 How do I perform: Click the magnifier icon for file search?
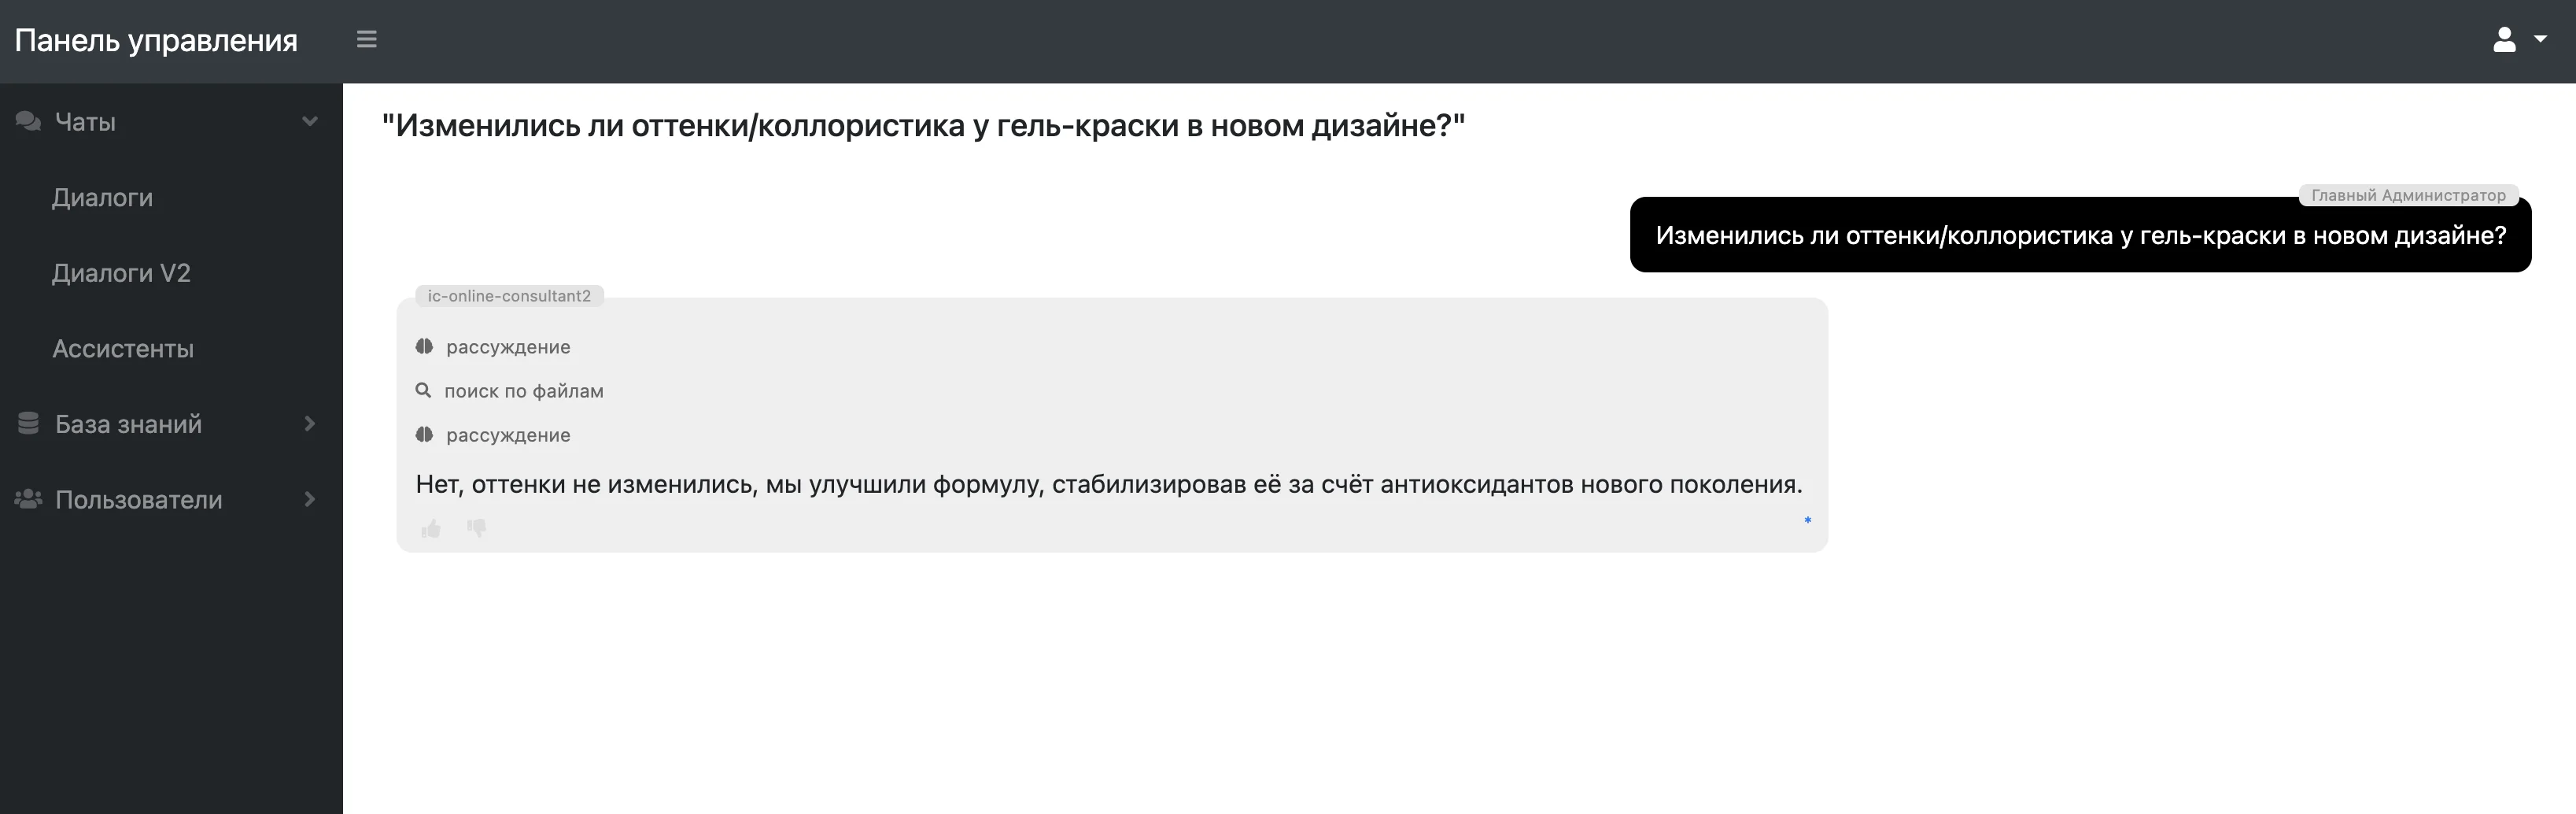pyautogui.click(x=424, y=391)
